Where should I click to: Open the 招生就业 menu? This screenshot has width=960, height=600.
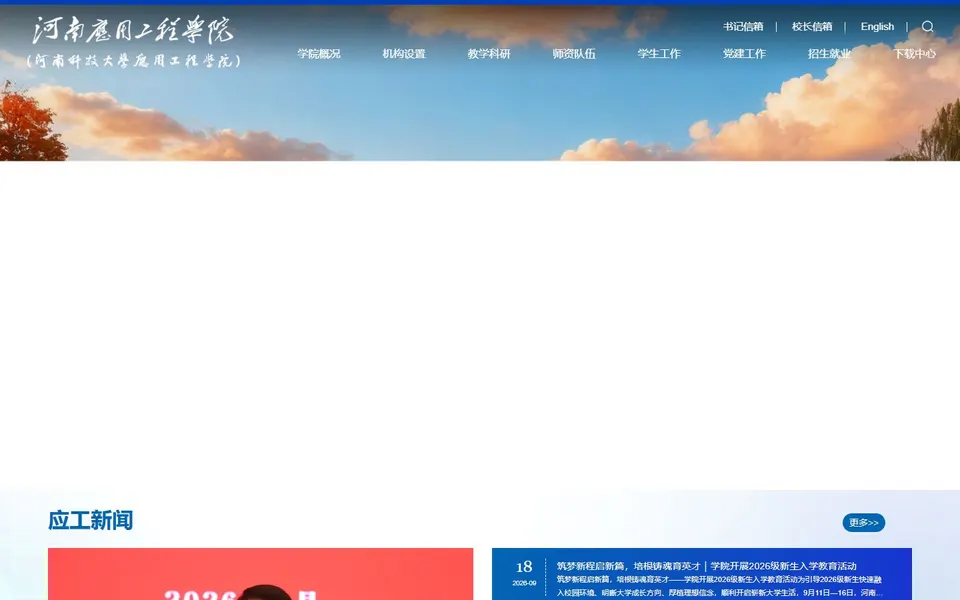click(829, 54)
